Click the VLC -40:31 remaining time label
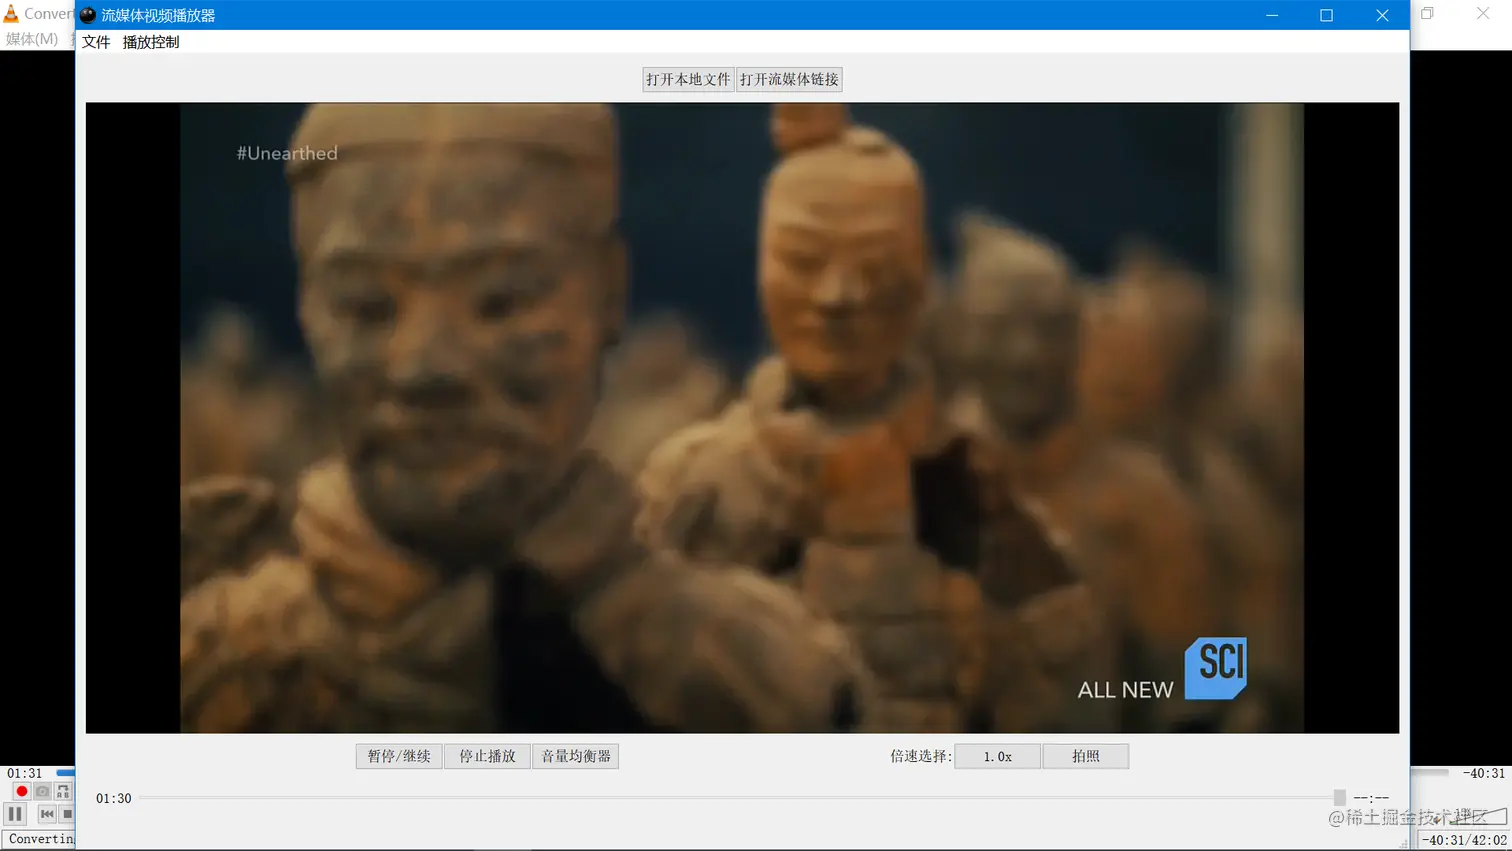 coord(1484,773)
